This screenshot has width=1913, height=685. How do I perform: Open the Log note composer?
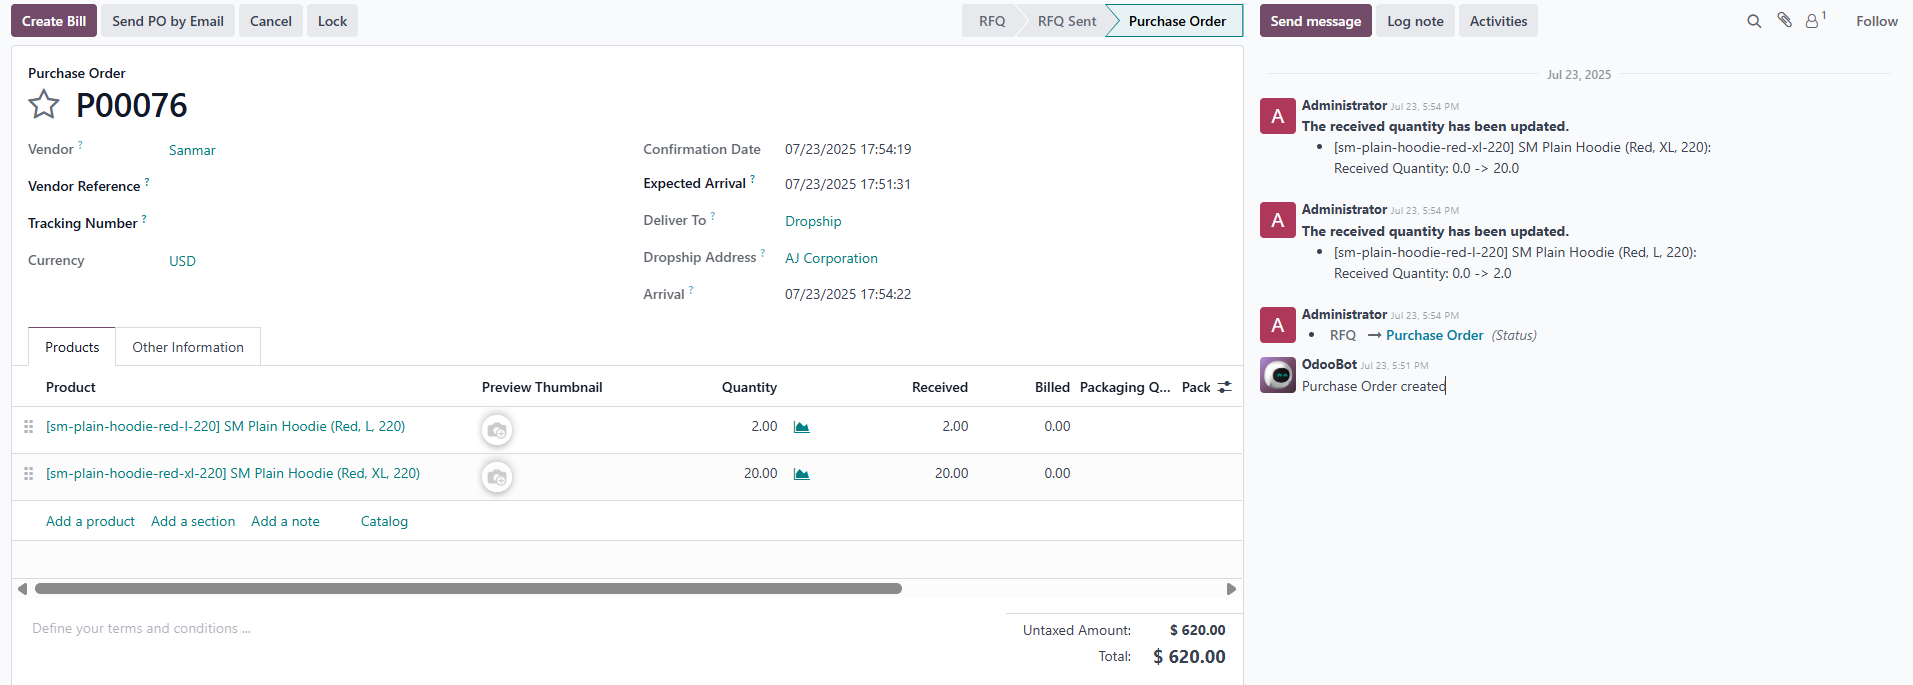1415,21
